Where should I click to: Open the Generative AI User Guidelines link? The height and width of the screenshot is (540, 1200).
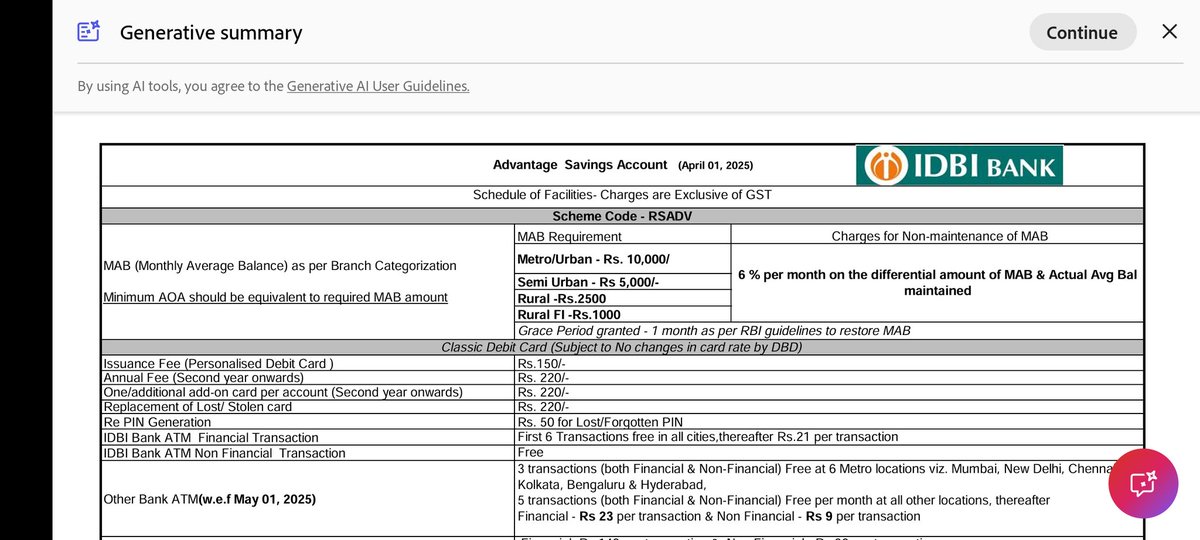coord(378,86)
